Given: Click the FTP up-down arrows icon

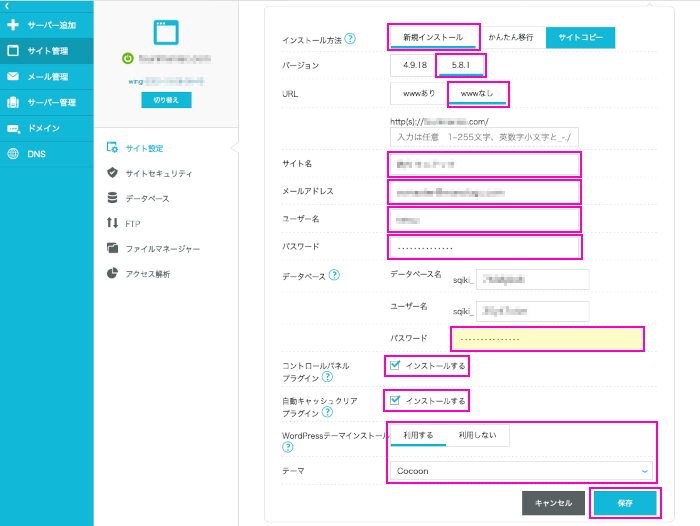Looking at the screenshot, I should 112,223.
